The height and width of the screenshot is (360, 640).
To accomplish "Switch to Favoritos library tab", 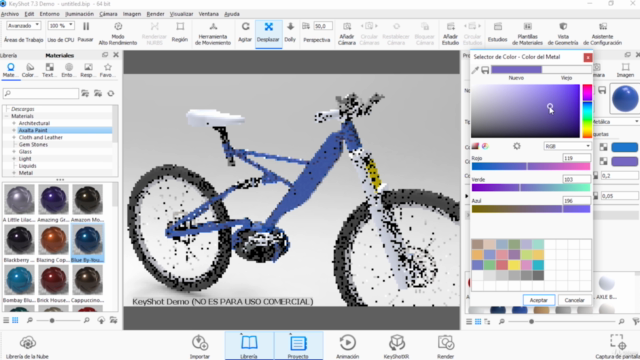I will (108, 70).
